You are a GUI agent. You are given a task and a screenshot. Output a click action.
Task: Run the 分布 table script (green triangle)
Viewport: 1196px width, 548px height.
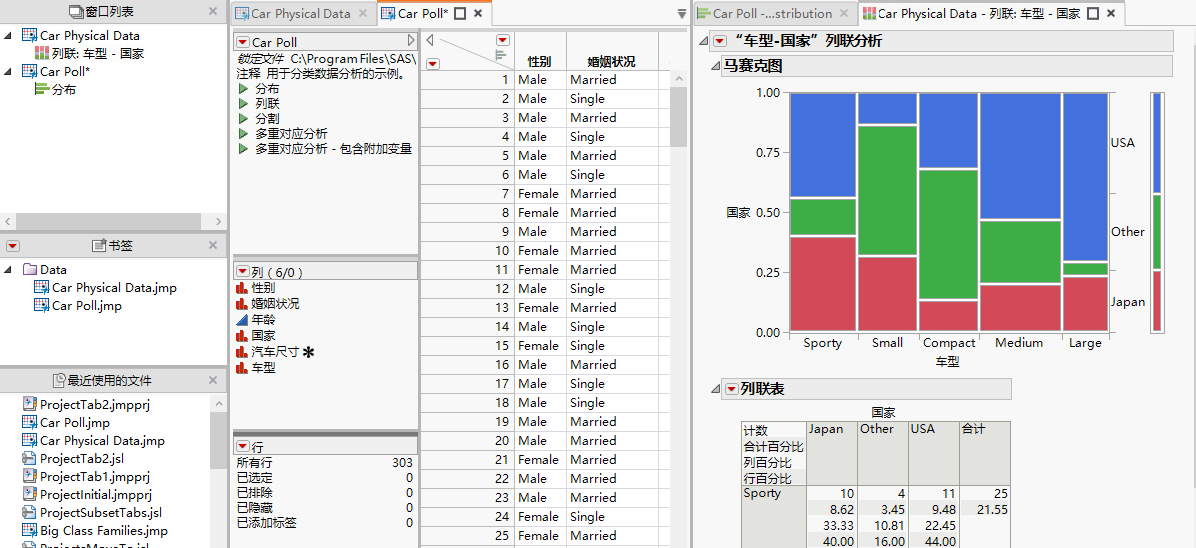pyautogui.click(x=243, y=89)
